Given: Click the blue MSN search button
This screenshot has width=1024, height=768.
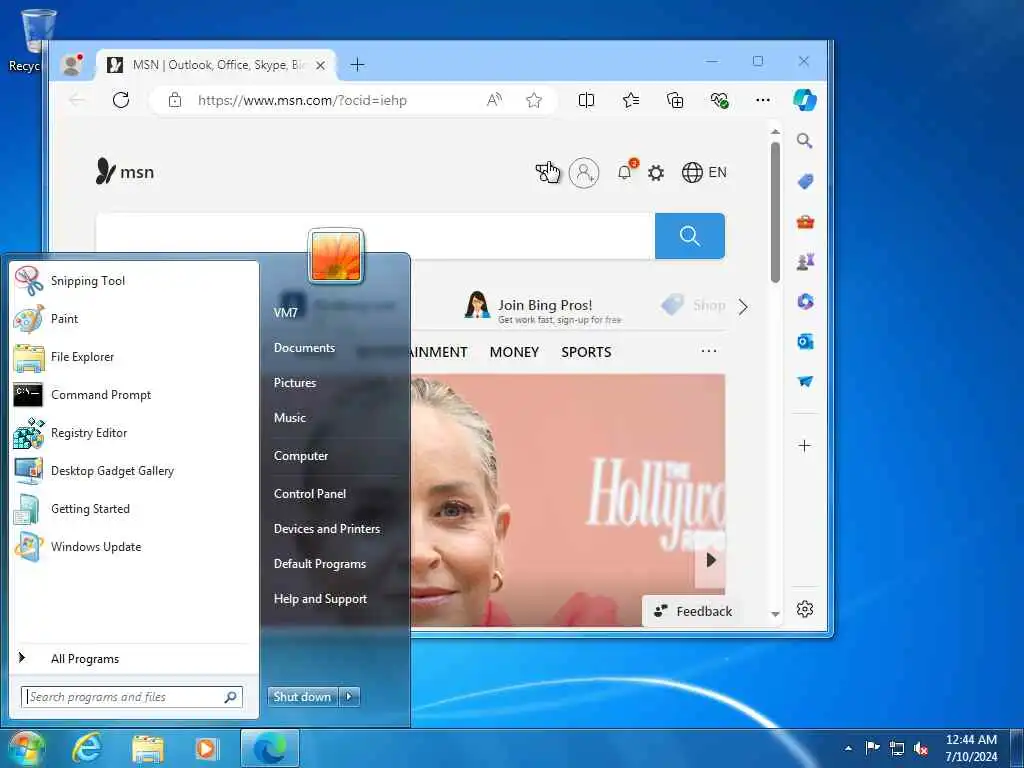Looking at the screenshot, I should [x=690, y=236].
